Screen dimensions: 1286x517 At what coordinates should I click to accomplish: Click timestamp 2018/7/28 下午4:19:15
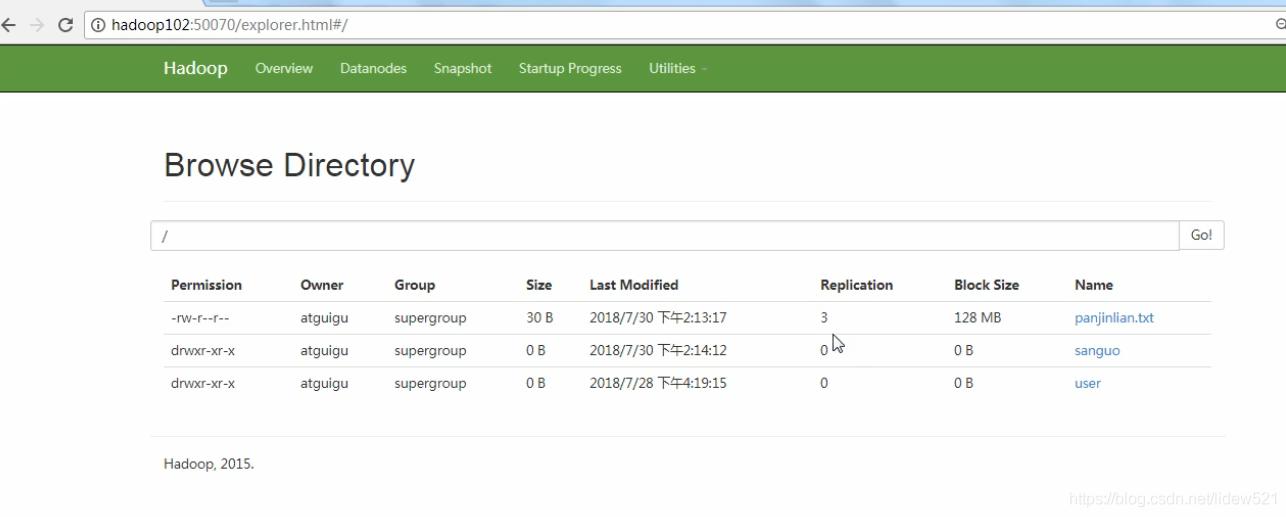click(x=658, y=383)
